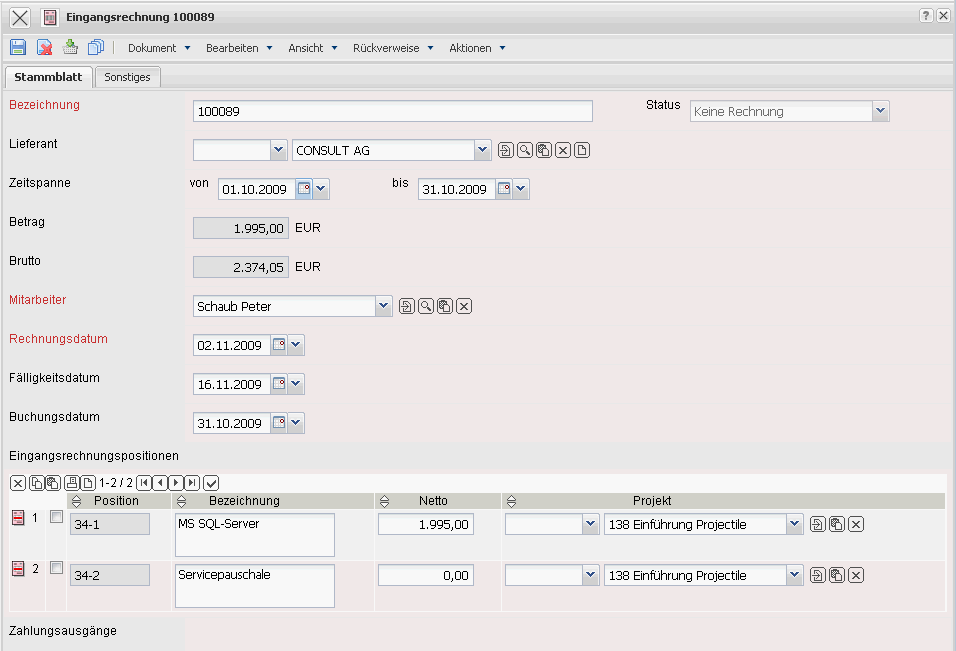
Task: Expand the Status dropdown showing Keine Rechnung
Action: [880, 112]
